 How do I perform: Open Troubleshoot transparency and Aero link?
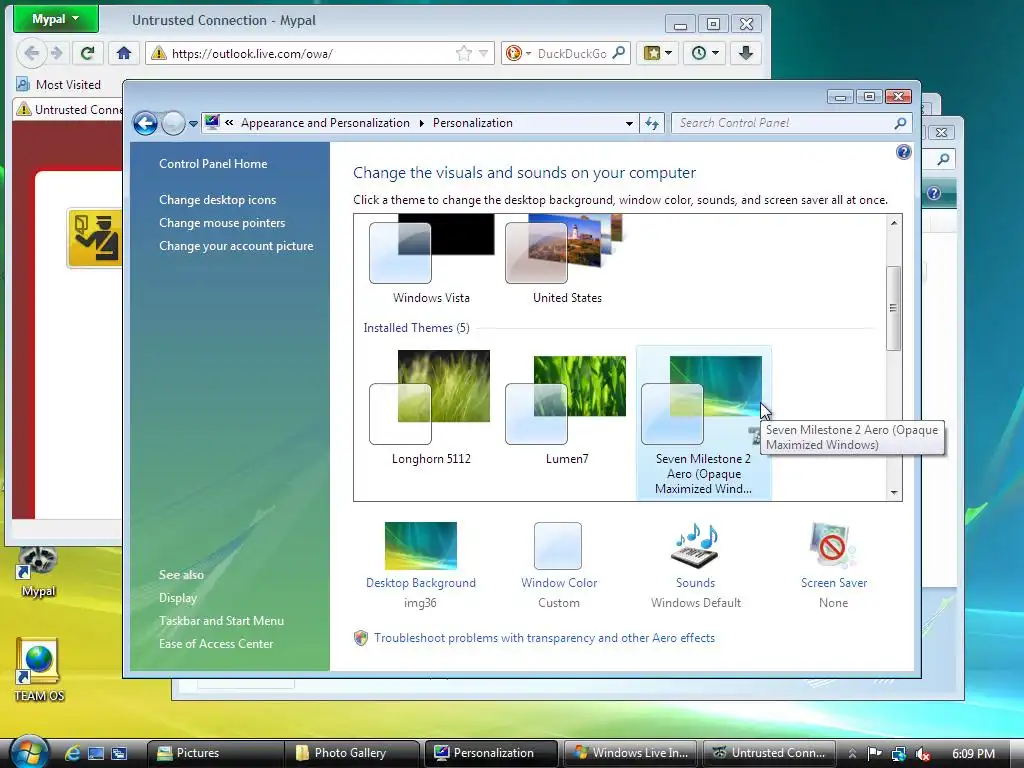[544, 638]
